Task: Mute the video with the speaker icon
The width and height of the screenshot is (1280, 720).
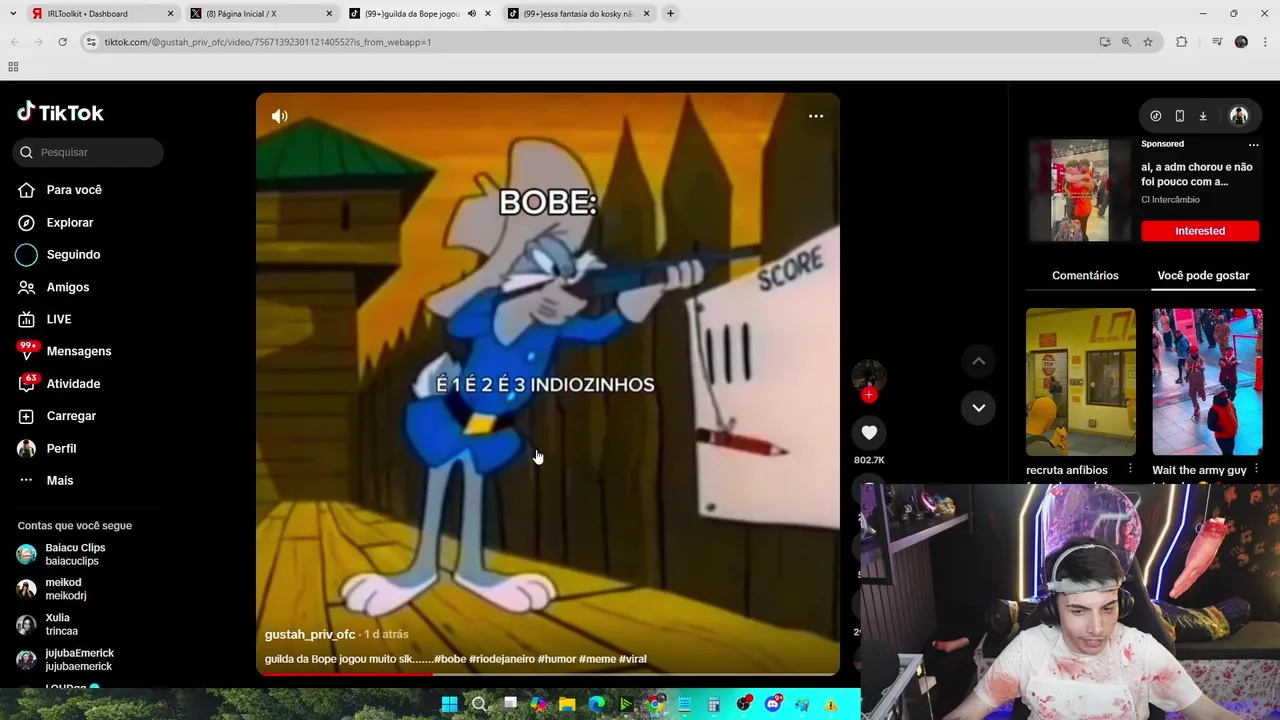Action: (x=280, y=116)
